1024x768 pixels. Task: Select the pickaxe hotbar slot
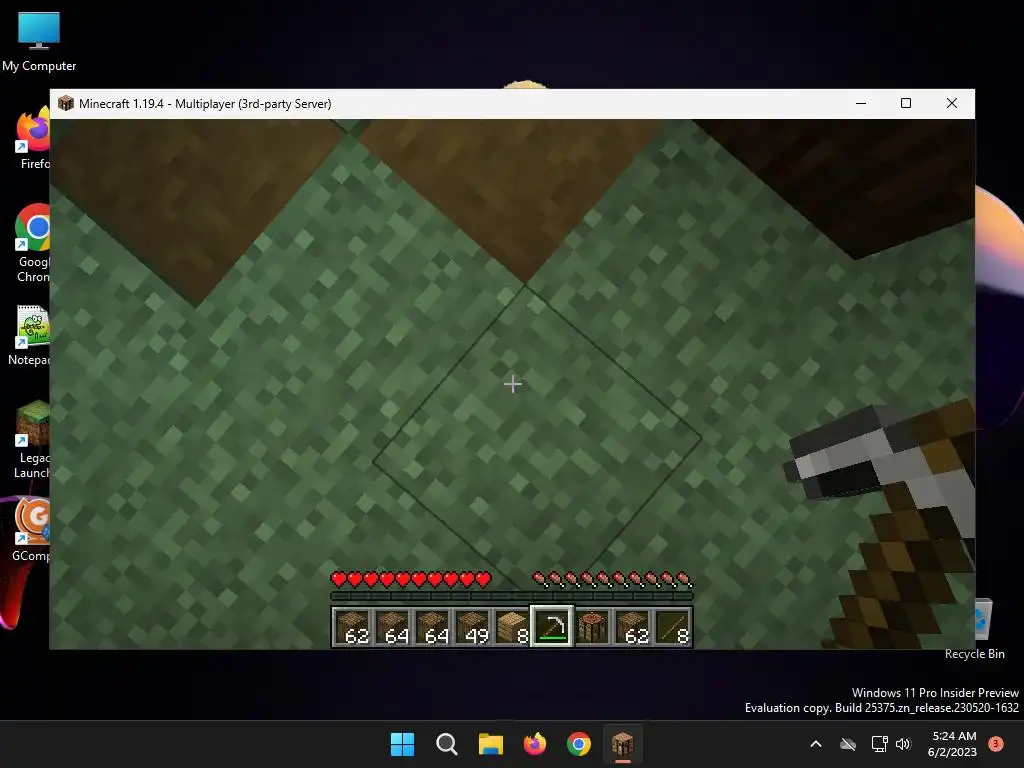[552, 626]
